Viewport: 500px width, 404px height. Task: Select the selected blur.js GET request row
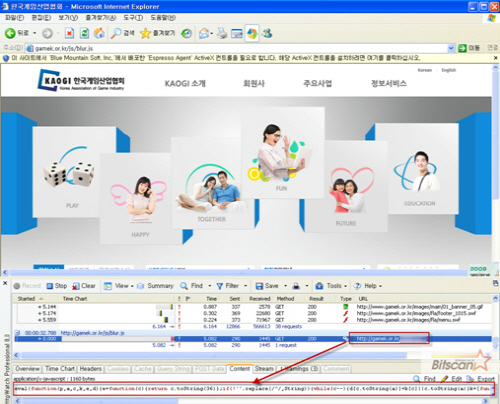pyautogui.click(x=253, y=339)
